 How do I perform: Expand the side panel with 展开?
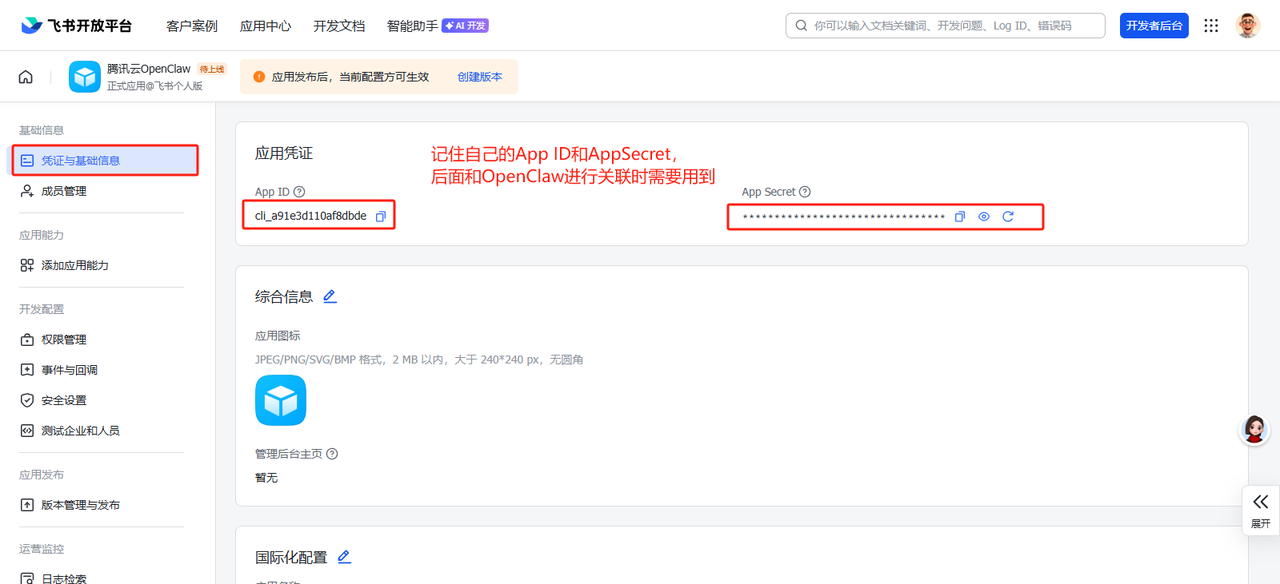pos(1260,511)
